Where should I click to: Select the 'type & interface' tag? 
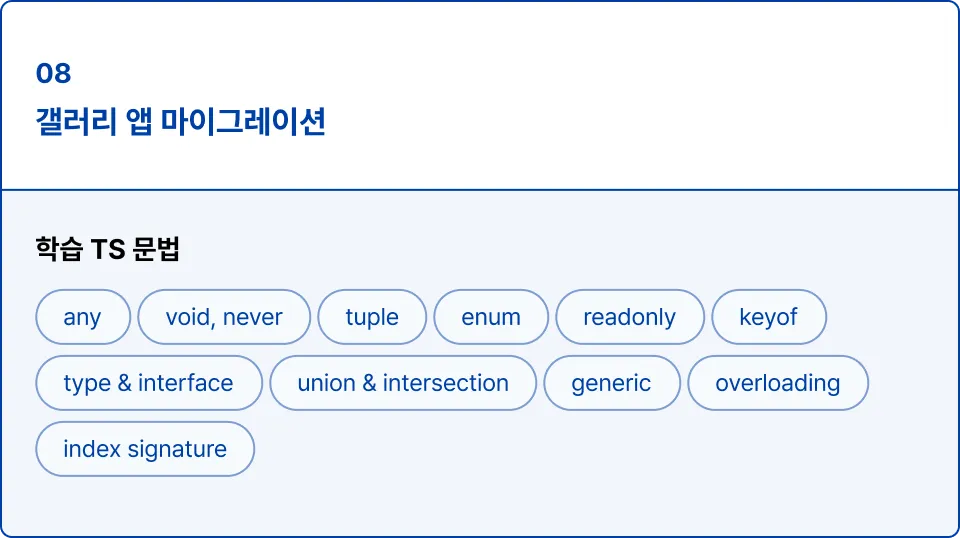click(x=149, y=383)
